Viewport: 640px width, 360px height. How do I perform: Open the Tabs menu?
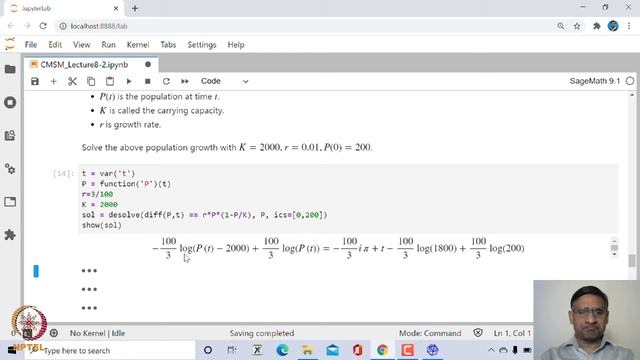pos(168,45)
